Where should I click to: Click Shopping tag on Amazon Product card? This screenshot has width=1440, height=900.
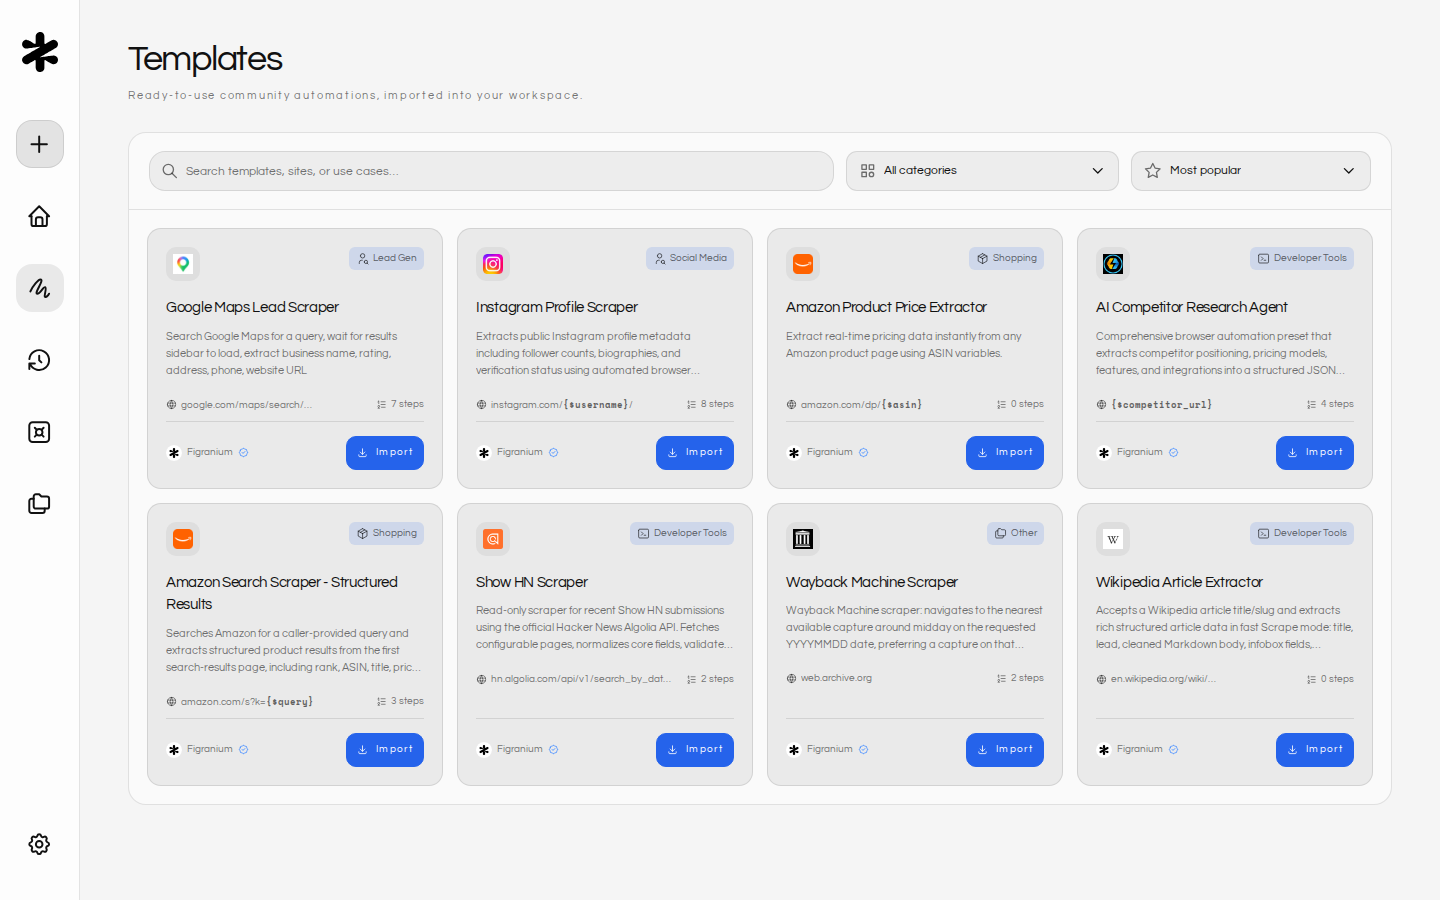(1006, 258)
